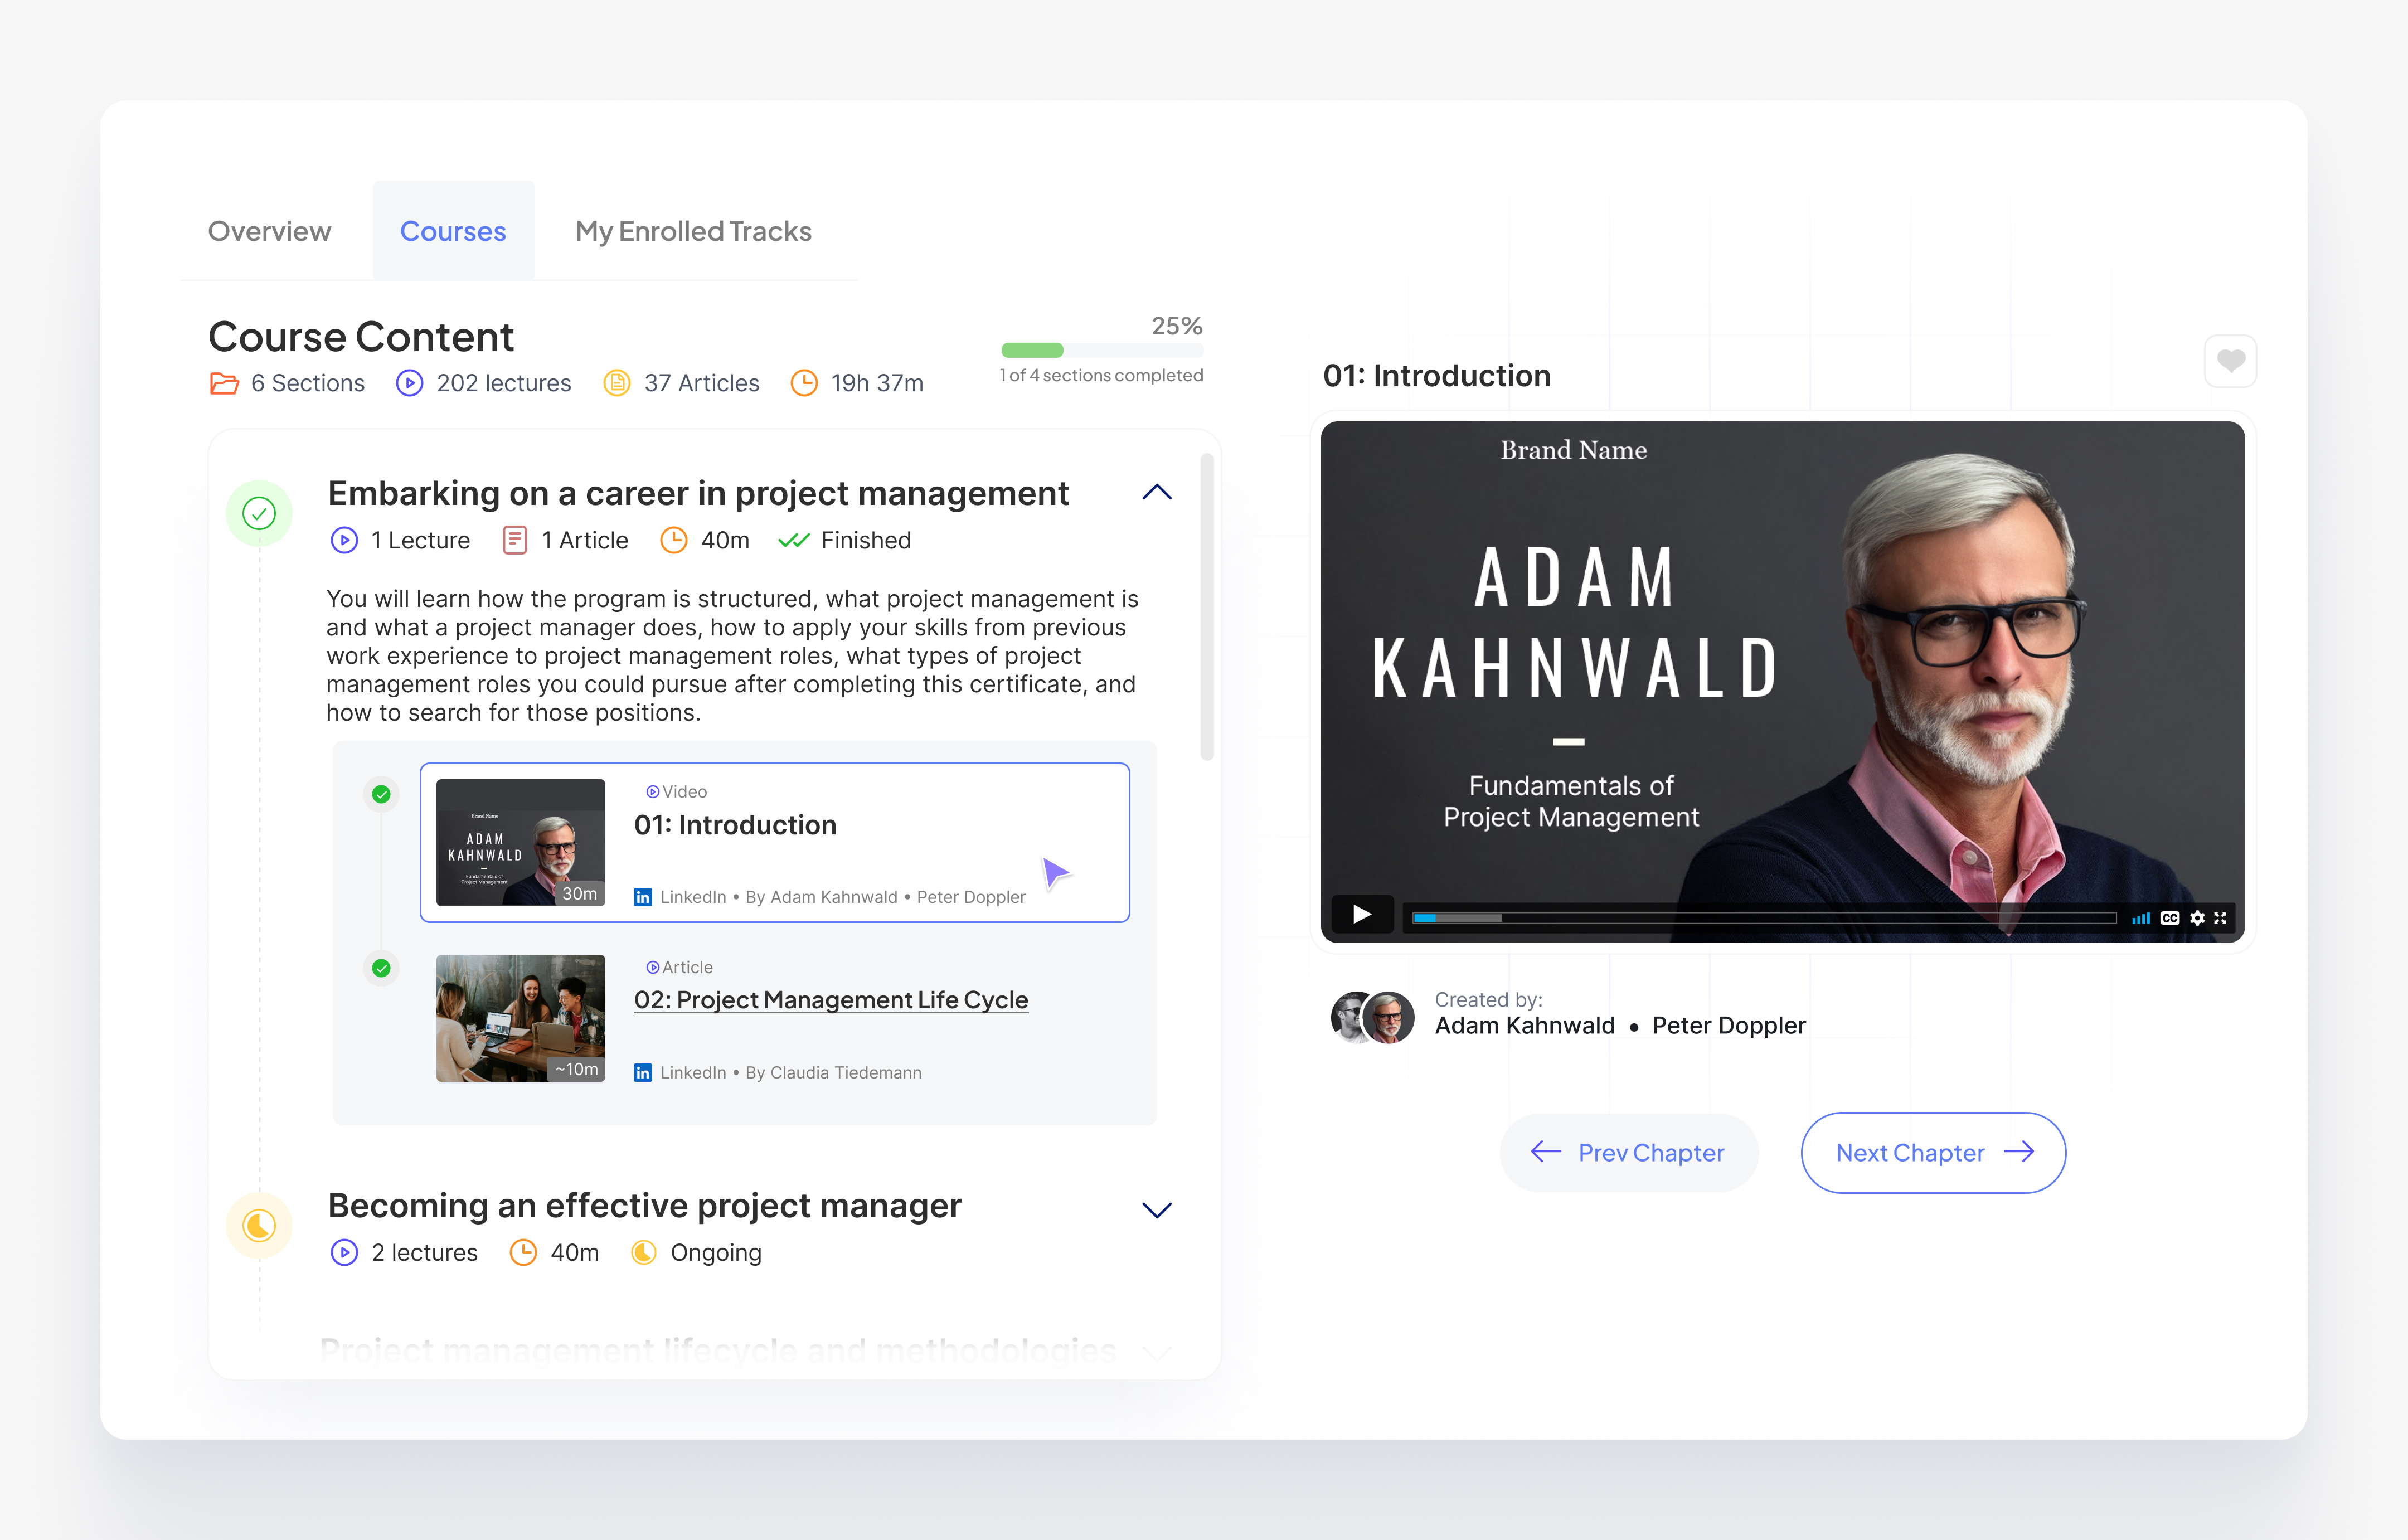Go to Prev Chapter

pos(1628,1152)
